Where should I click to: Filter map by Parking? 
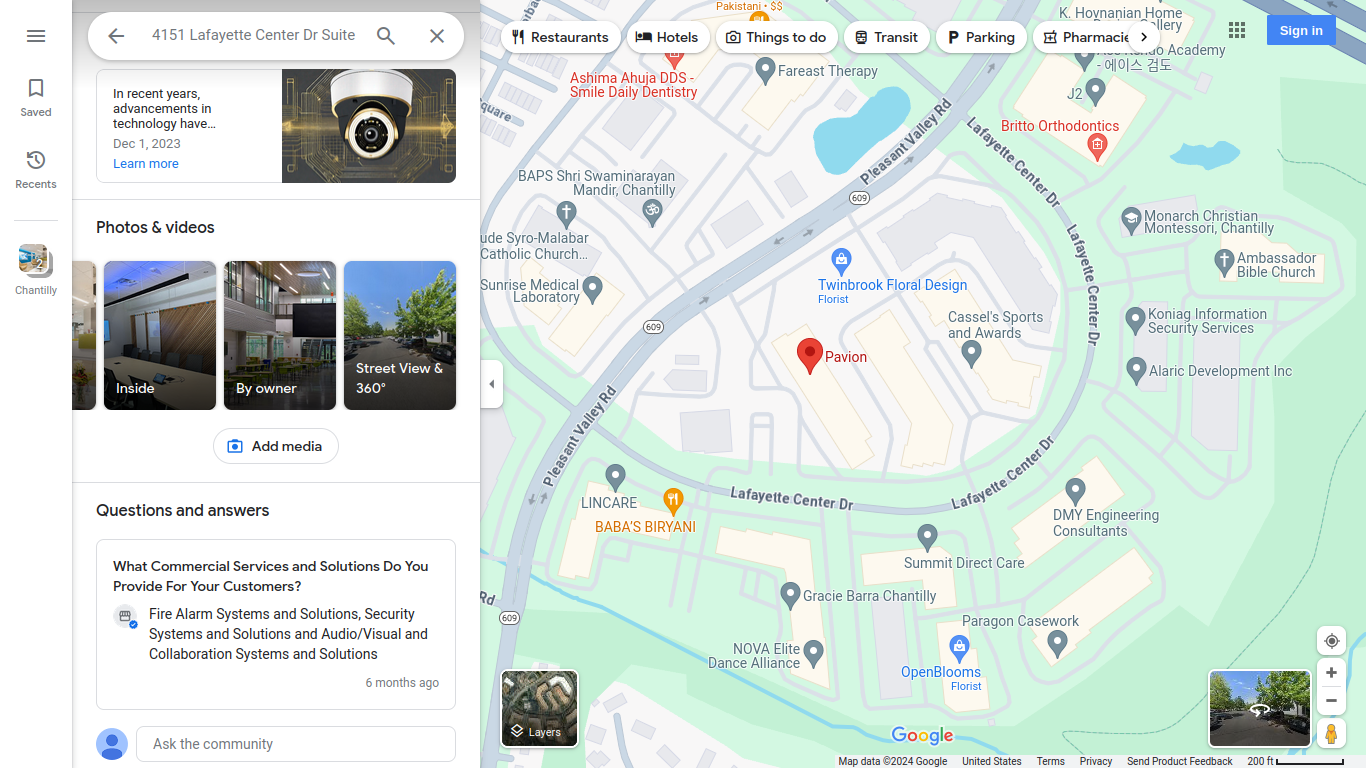click(981, 37)
